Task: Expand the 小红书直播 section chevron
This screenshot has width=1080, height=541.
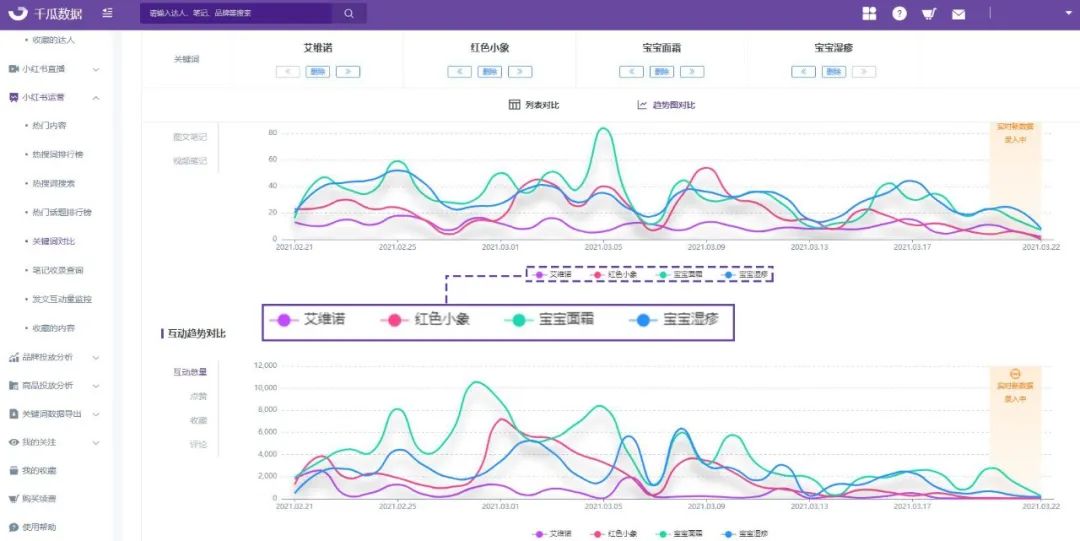Action: pyautogui.click(x=96, y=69)
